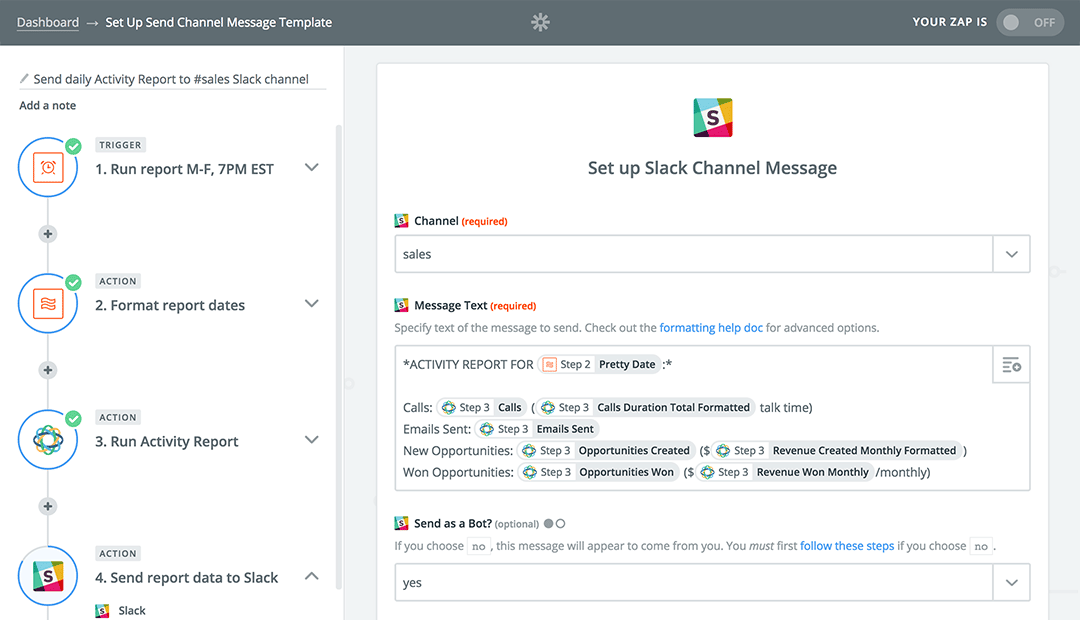Add step via plus after step 2
The image size is (1080, 620).
point(48,370)
